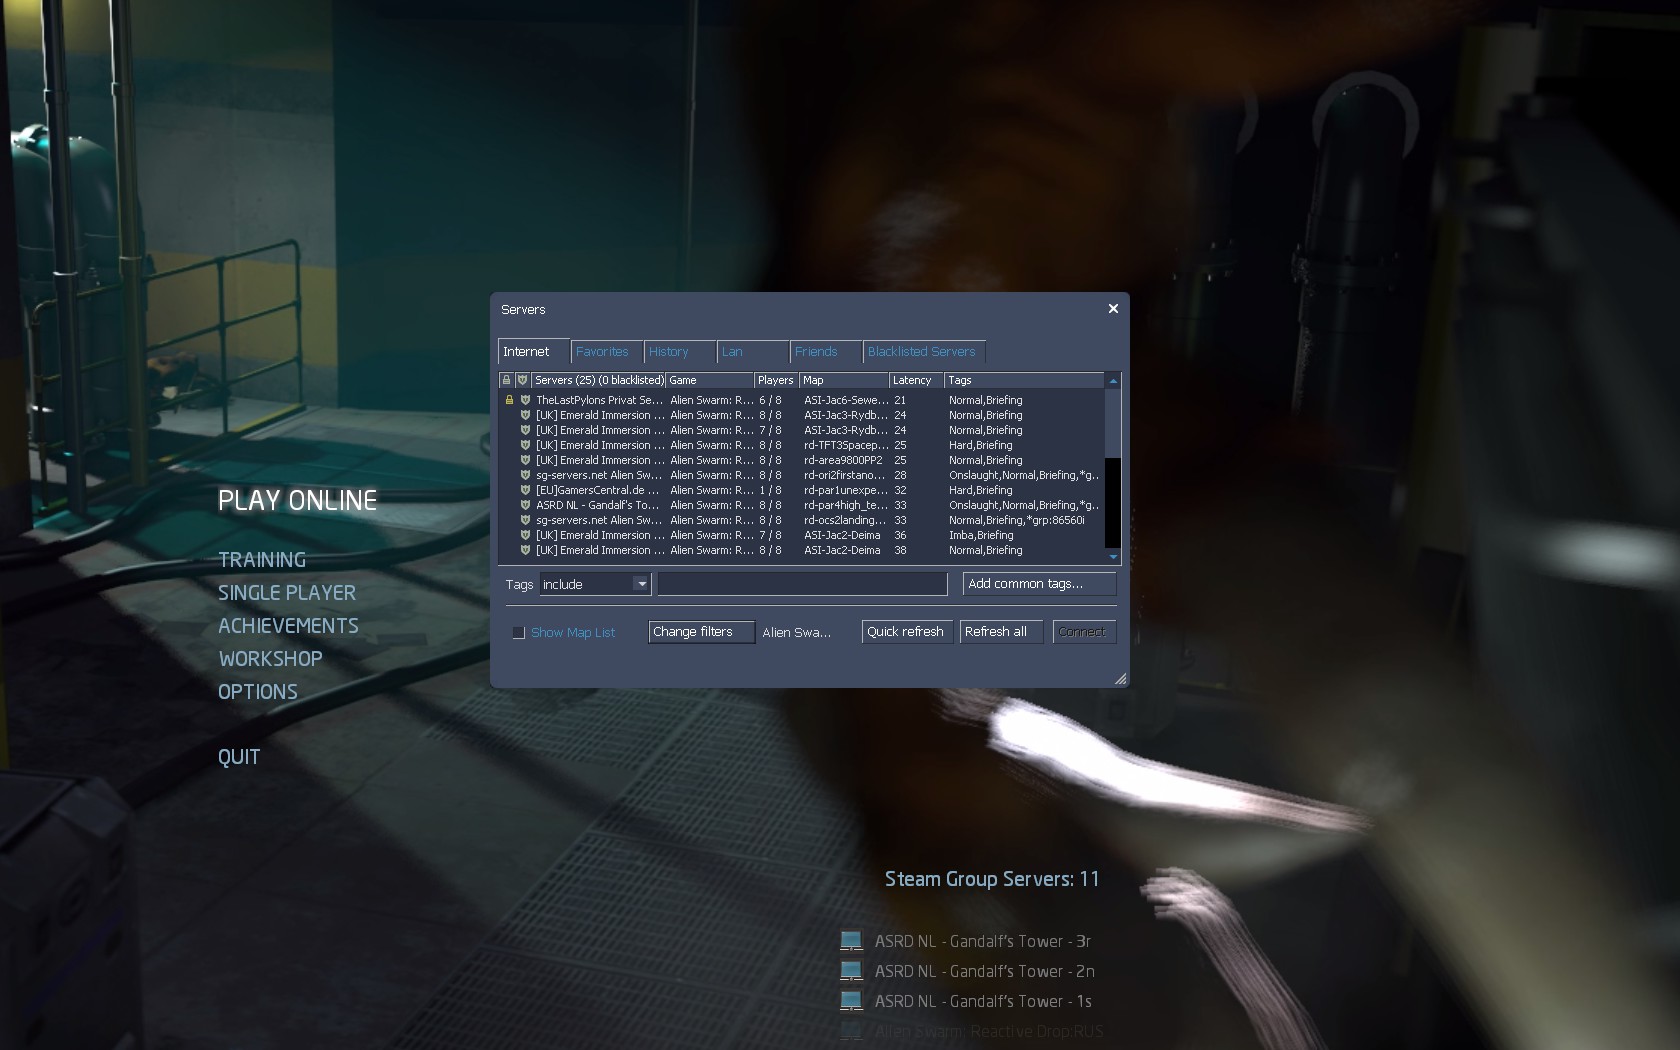
Task: Click the computer icon beside Gandalf's Tower - 3r
Action: coord(851,941)
